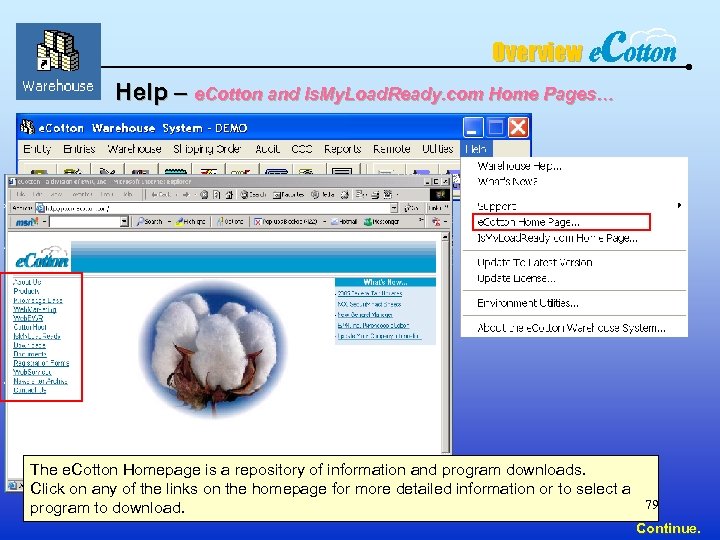
Task: Choose Update To Latest Version
Action: [x=534, y=262]
